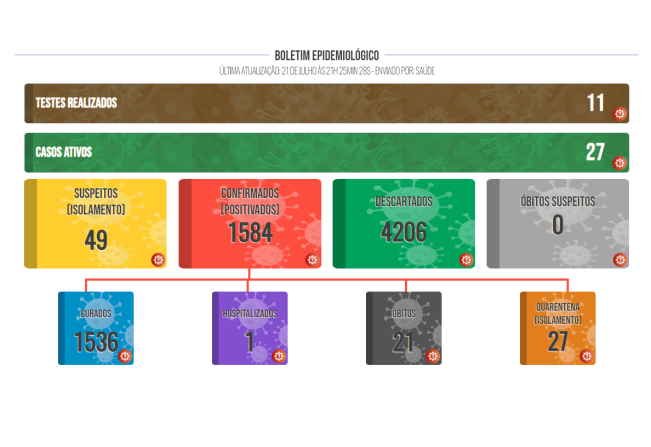The image size is (651, 447).
Task: Open the yellow Suspeitos (Isolamento) card
Action: (95, 224)
